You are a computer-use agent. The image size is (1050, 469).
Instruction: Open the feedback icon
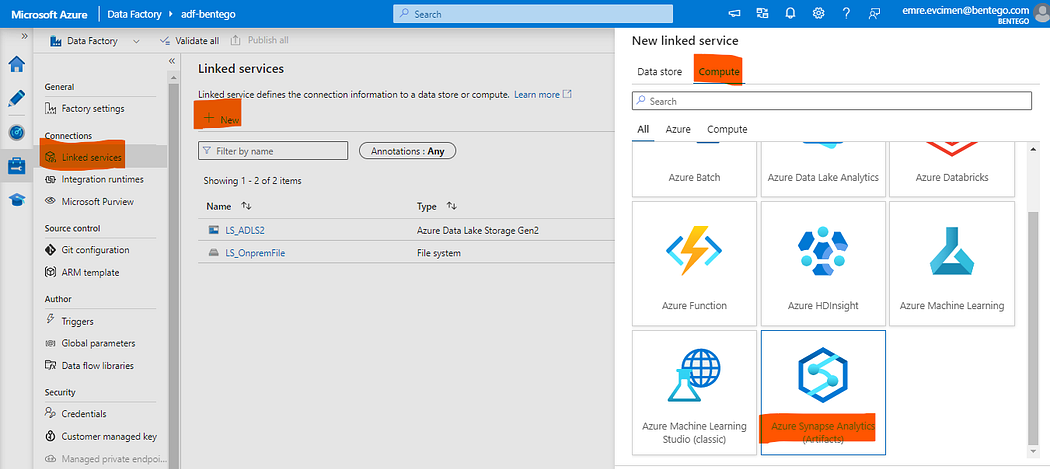tap(874, 13)
